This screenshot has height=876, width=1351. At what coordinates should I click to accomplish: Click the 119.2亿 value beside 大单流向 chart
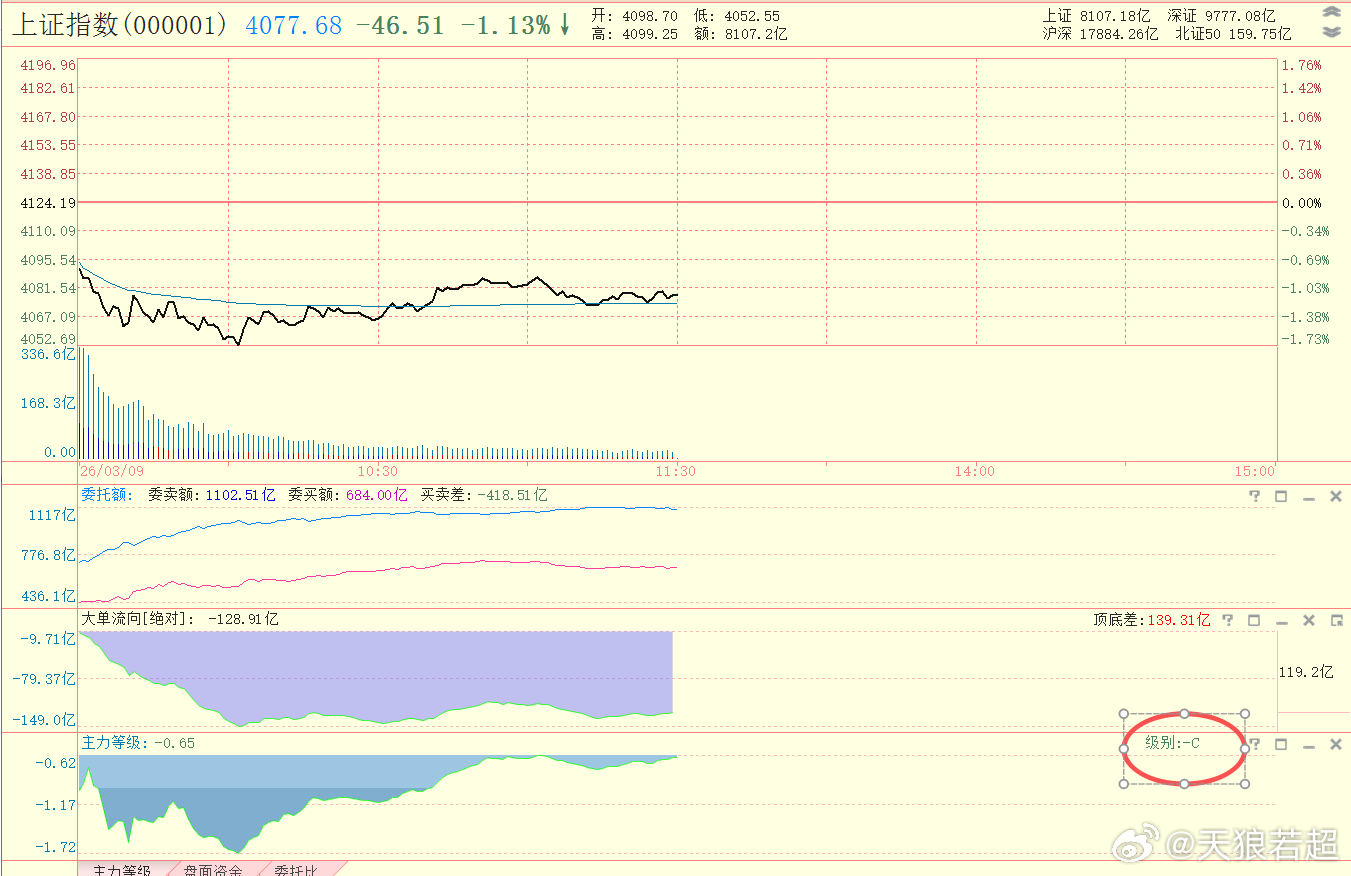[1306, 672]
